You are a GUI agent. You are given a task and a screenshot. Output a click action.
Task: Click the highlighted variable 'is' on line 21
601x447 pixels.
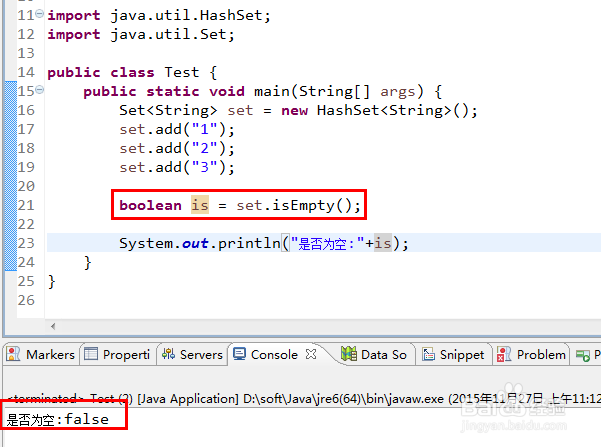[x=200, y=205]
